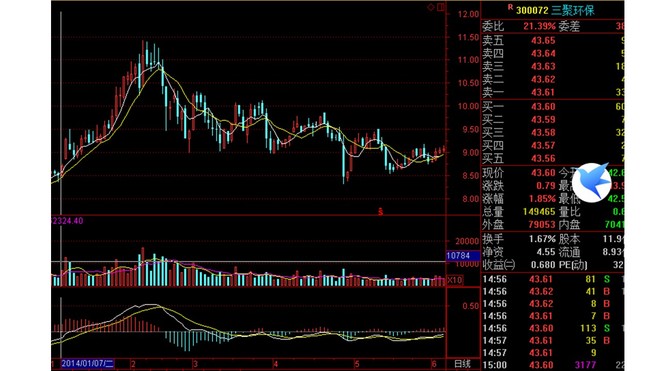This screenshot has height=371, width=660.
Task: Select the 卖一 ask price 43.61 row
Action: pyautogui.click(x=553, y=92)
